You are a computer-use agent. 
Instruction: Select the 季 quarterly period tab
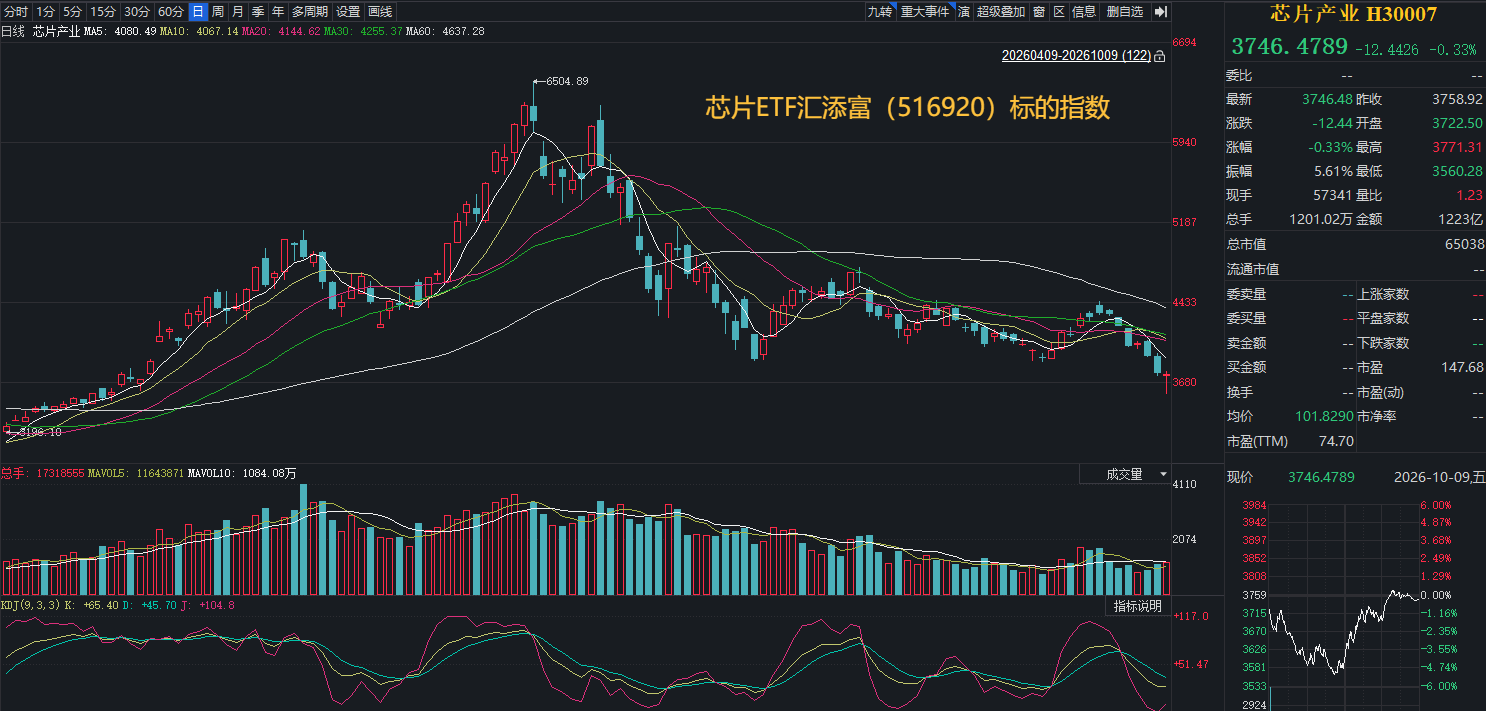258,12
